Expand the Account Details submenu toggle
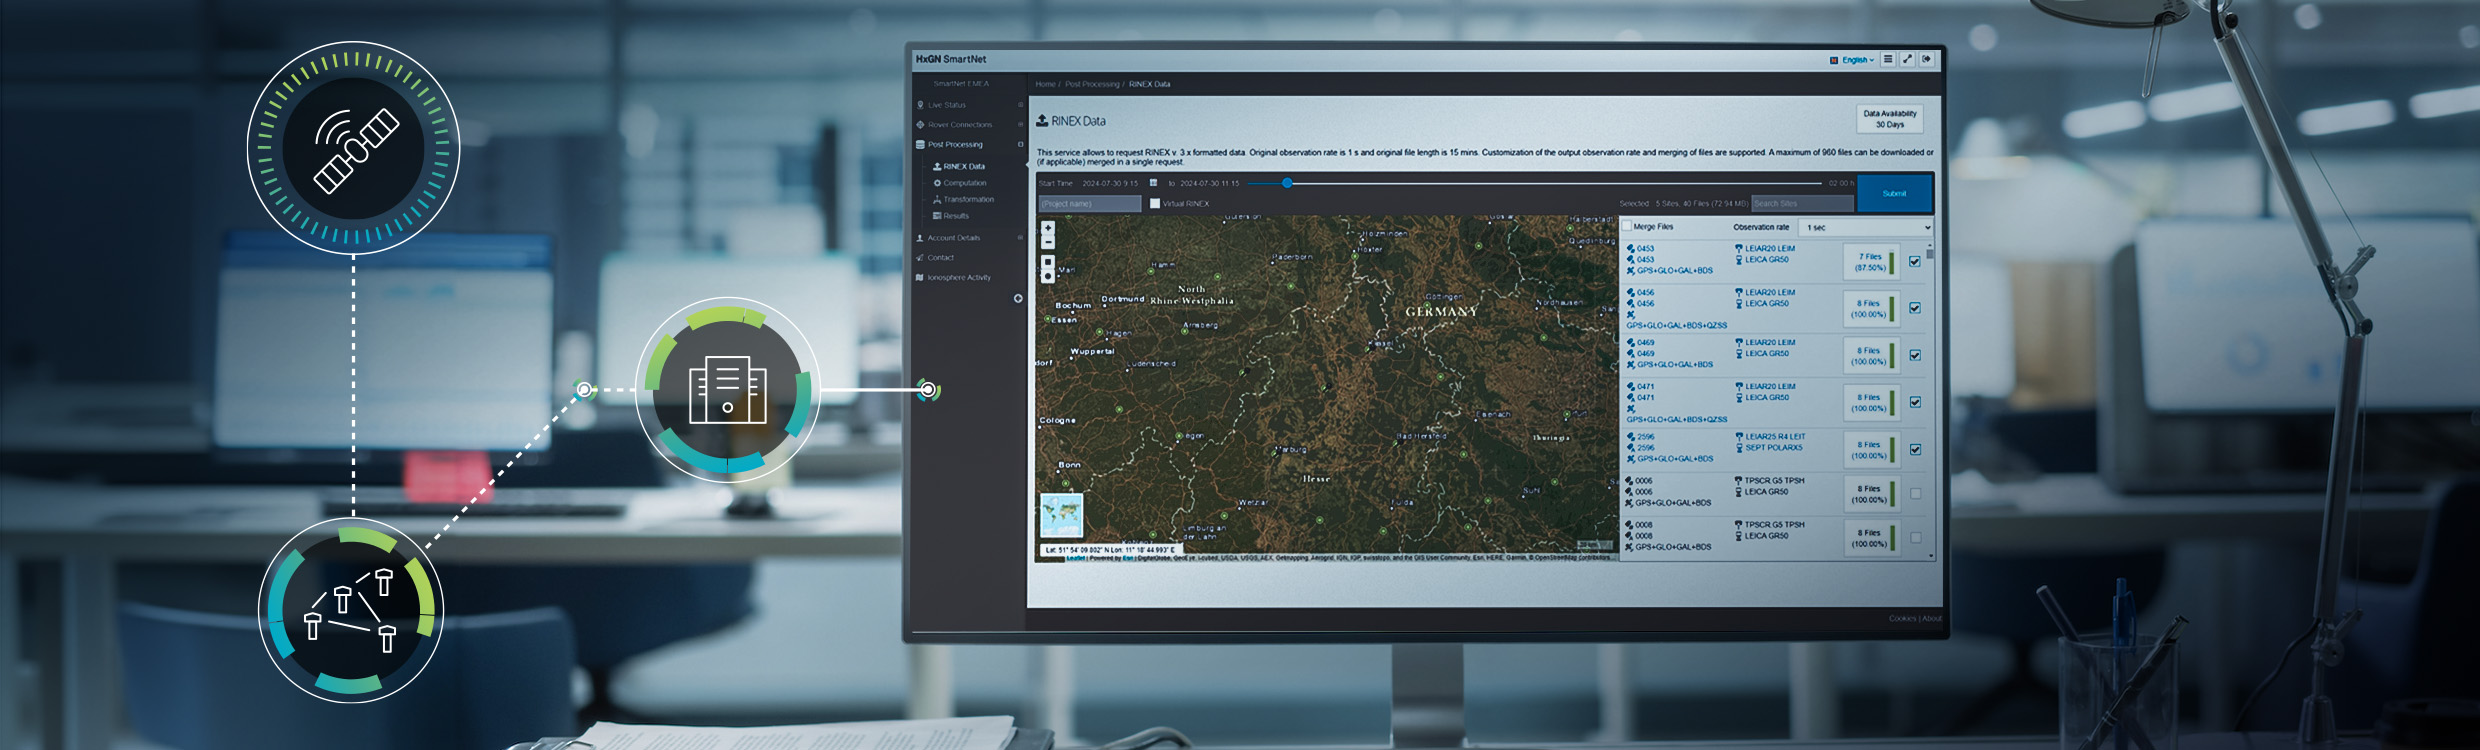 1020,238
